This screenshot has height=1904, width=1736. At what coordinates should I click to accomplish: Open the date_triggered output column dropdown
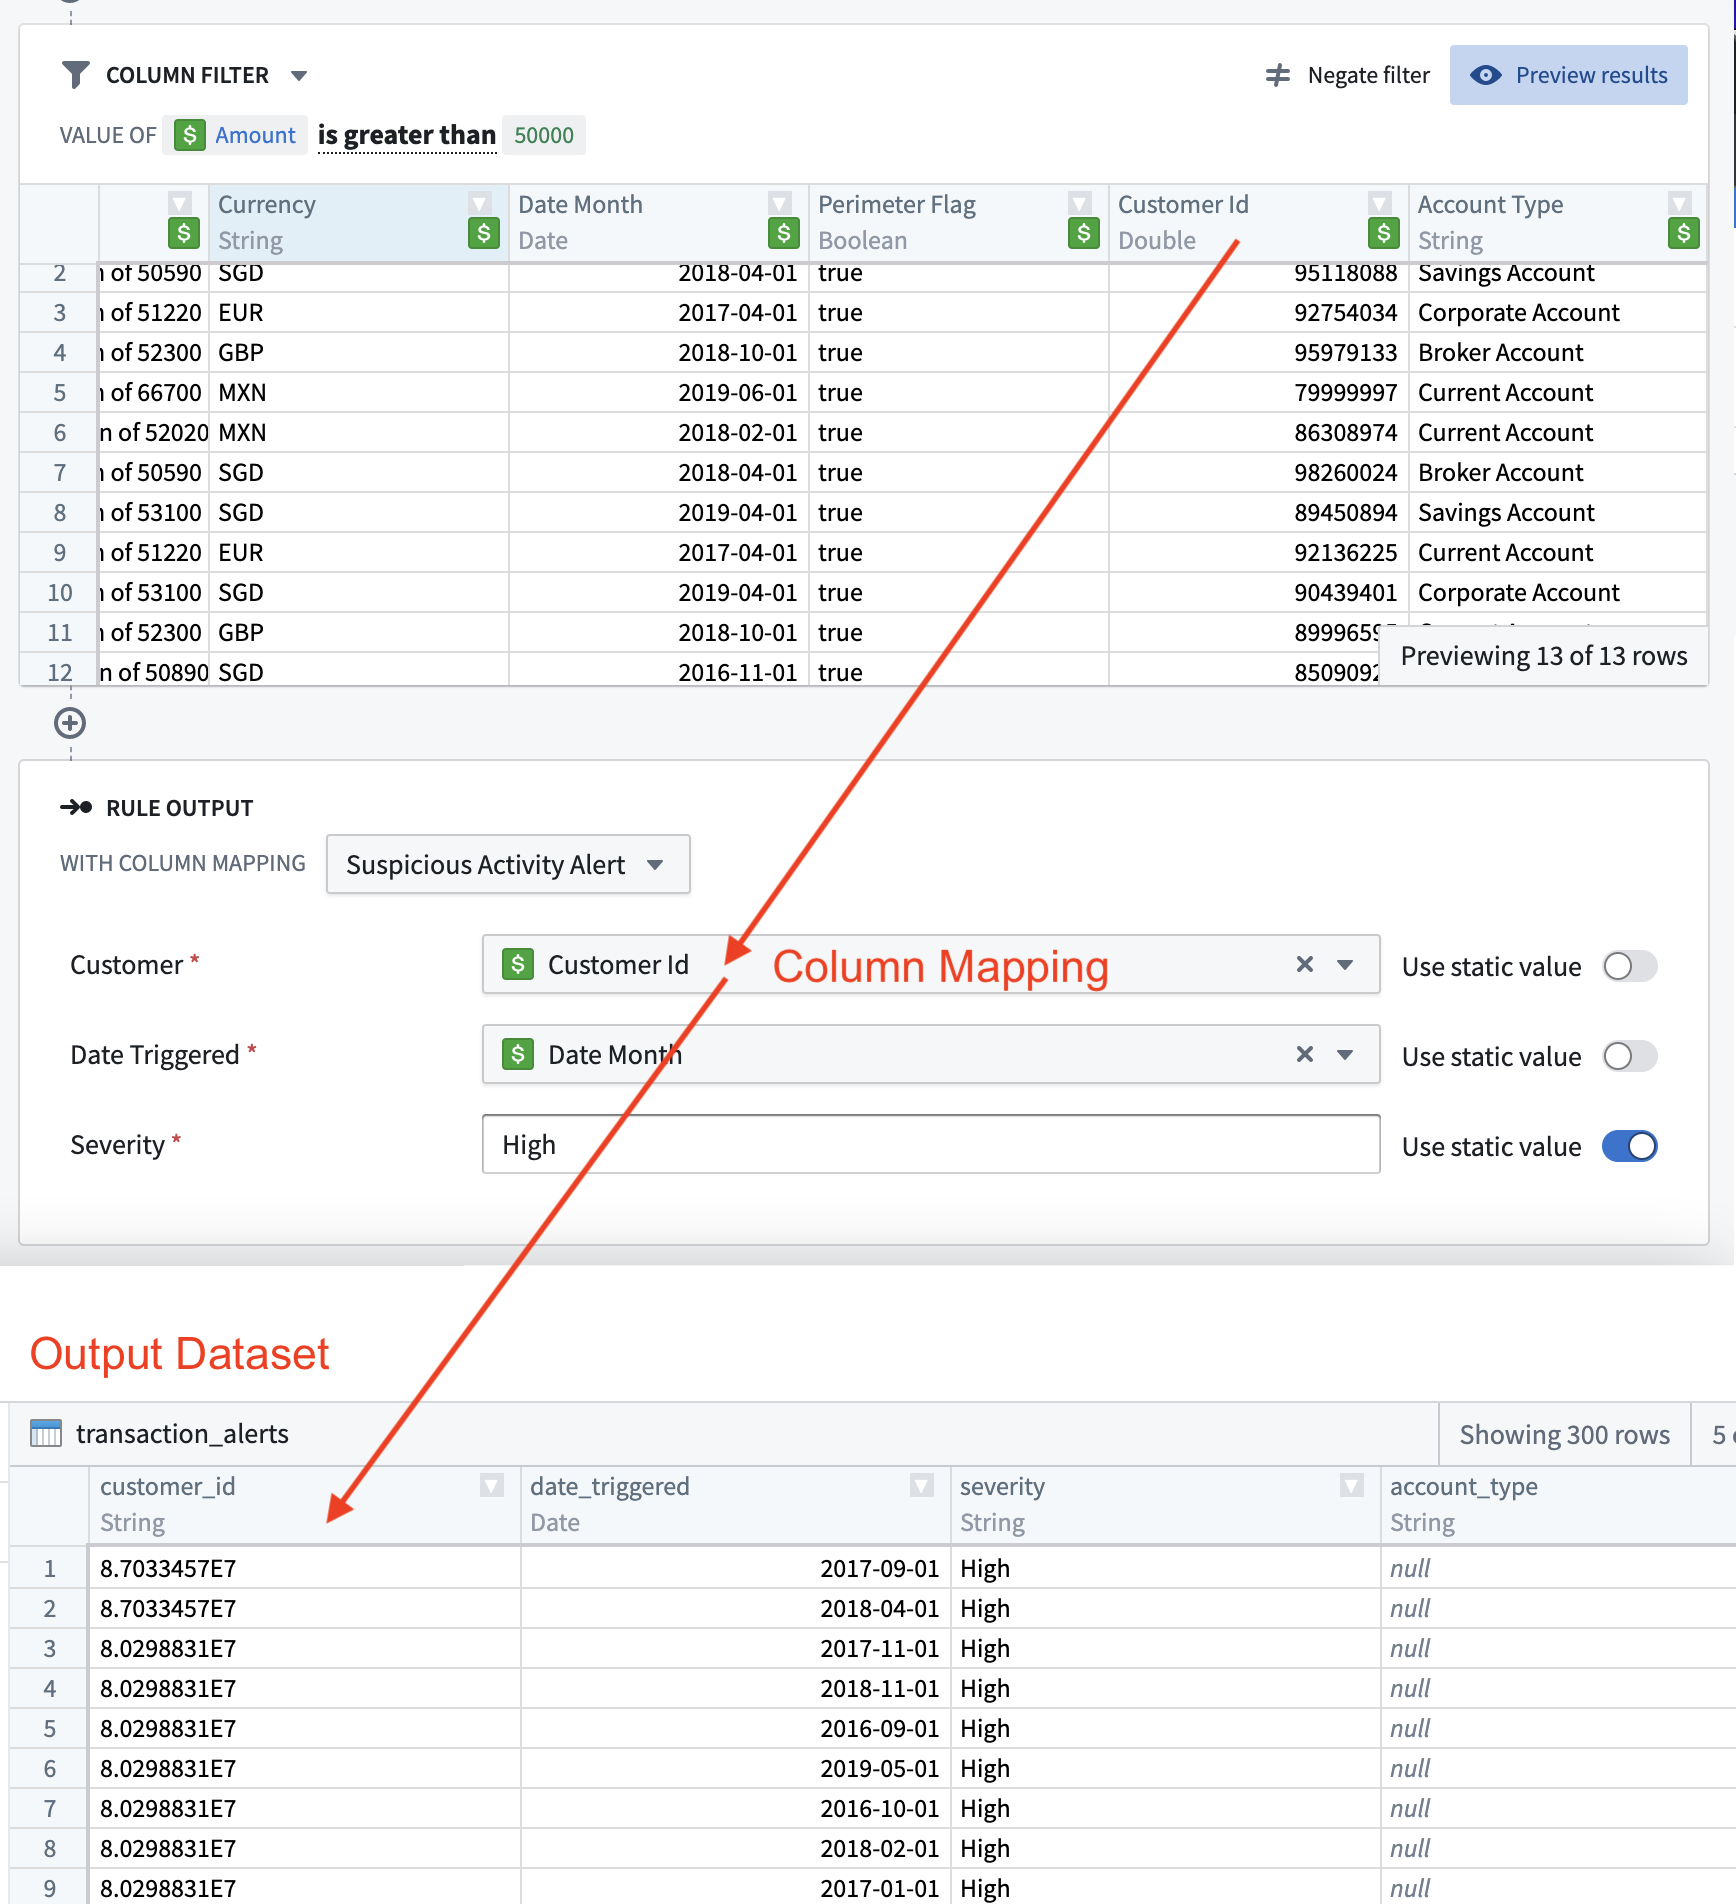(921, 1485)
